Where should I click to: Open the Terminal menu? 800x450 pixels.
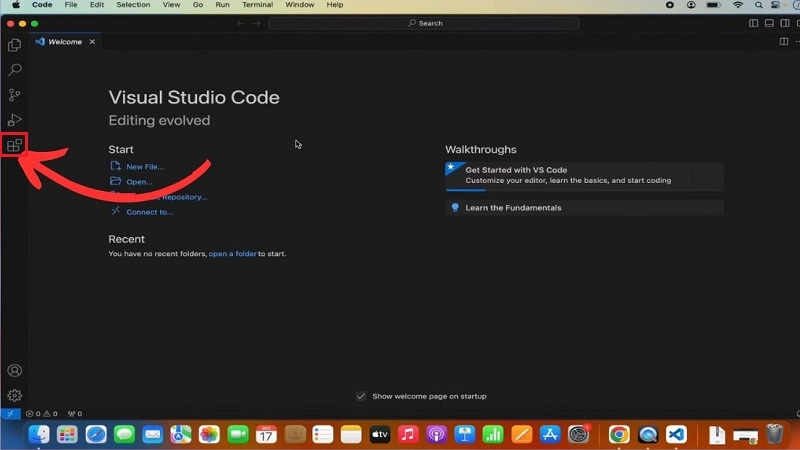258,5
